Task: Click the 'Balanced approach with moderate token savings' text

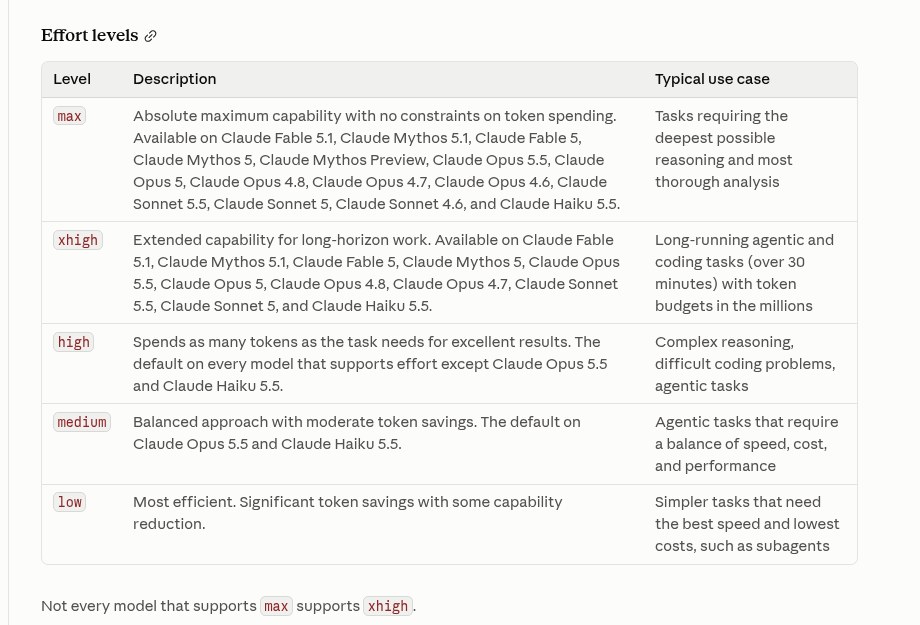Action: [x=356, y=433]
